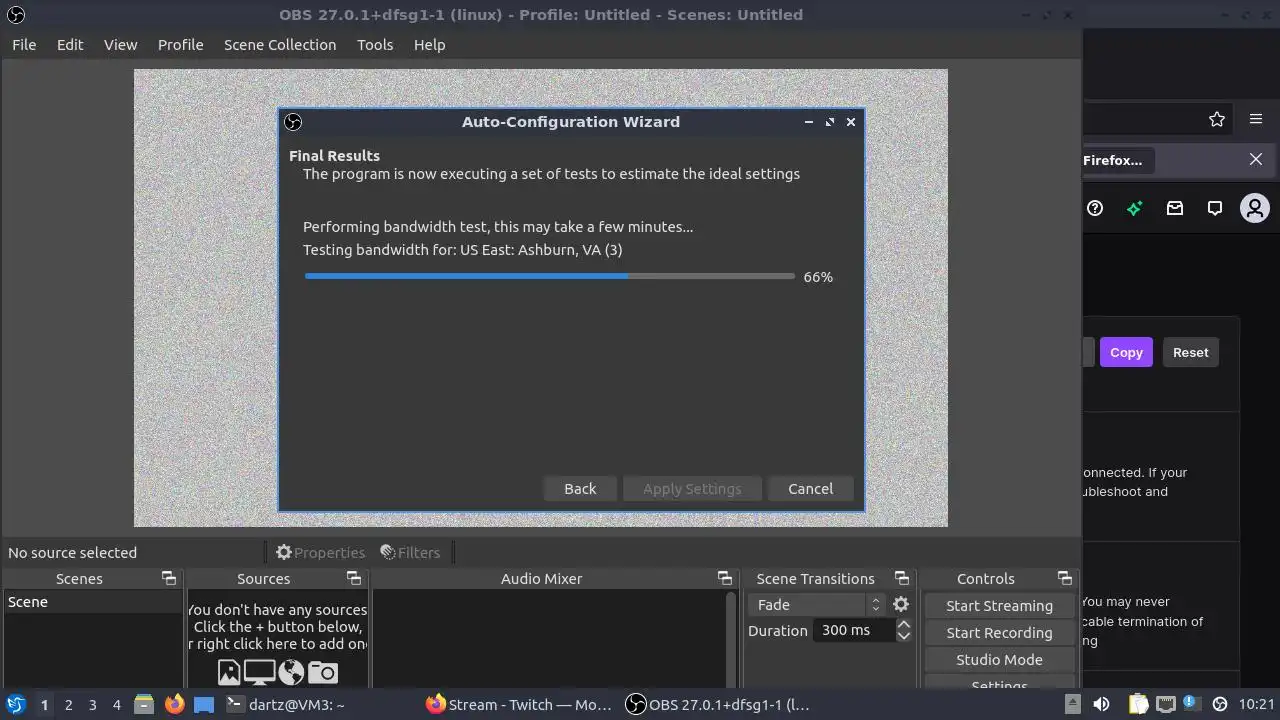Image resolution: width=1280 pixels, height=720 pixels.
Task: Open the Profile menu
Action: (180, 45)
